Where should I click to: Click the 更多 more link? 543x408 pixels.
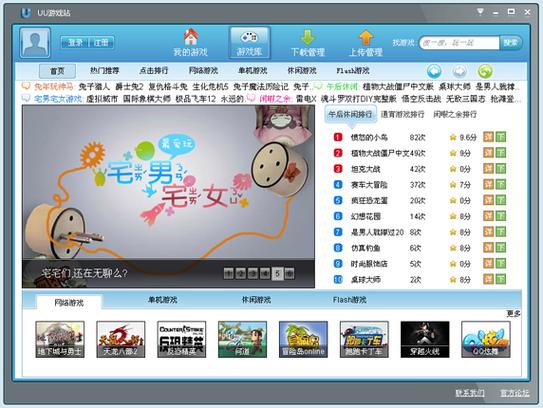513,314
